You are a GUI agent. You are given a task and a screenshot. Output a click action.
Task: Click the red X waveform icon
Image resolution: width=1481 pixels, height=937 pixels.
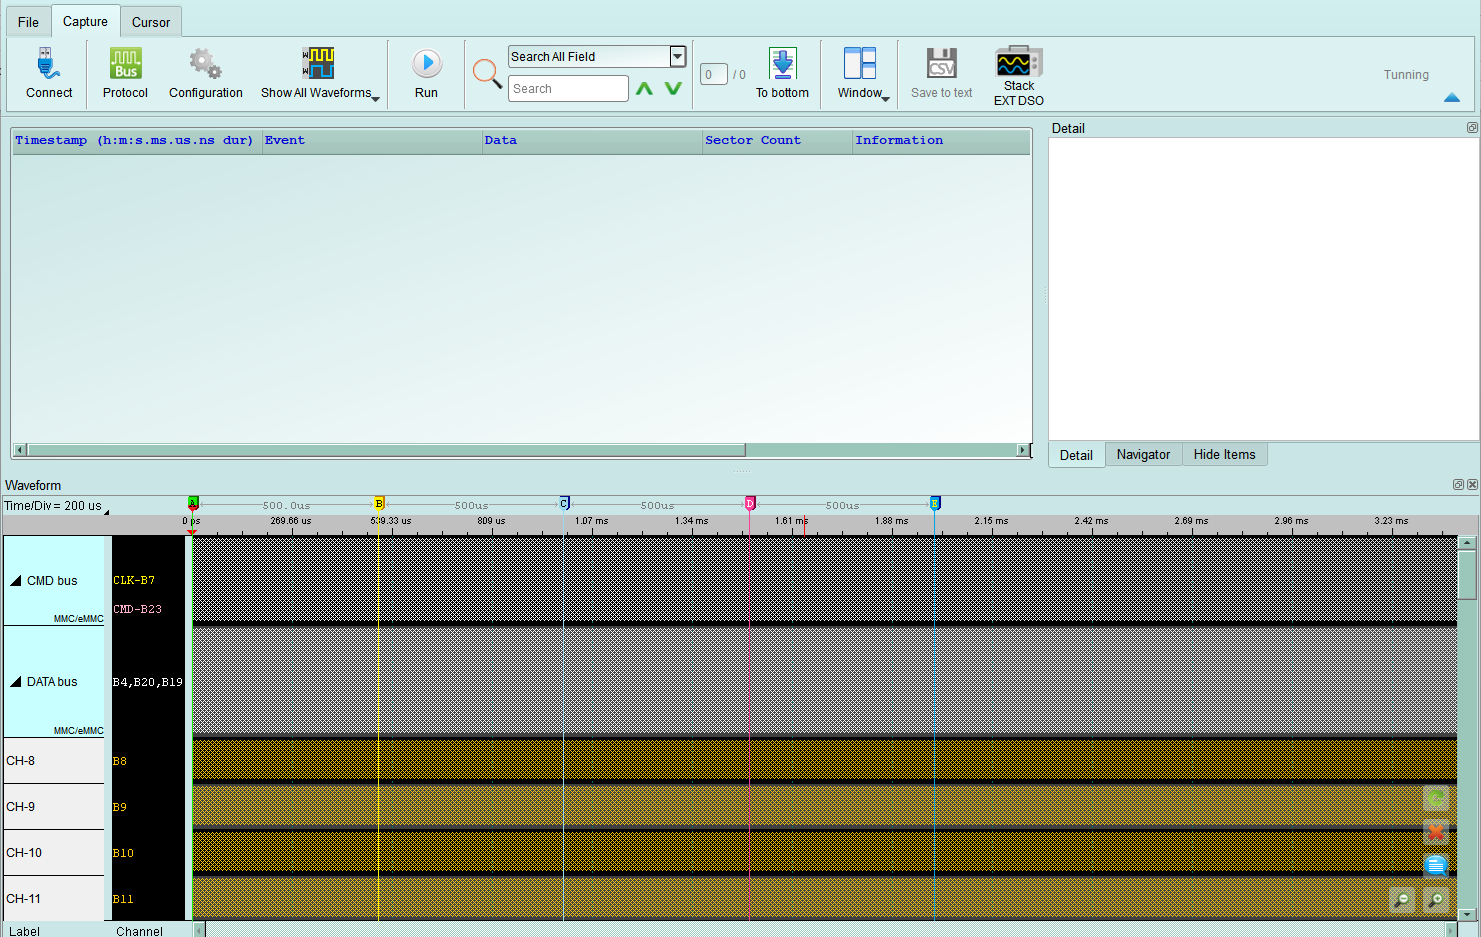click(x=1436, y=832)
